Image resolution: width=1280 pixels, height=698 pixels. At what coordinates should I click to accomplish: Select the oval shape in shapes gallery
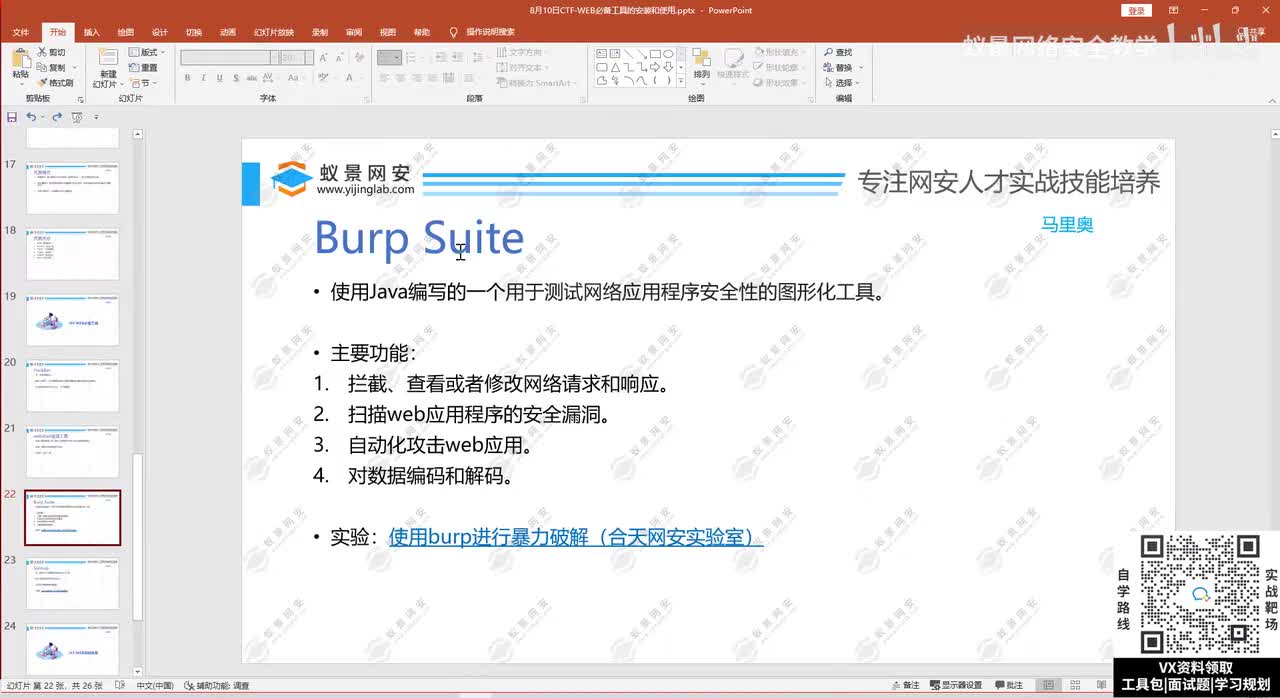[x=667, y=54]
